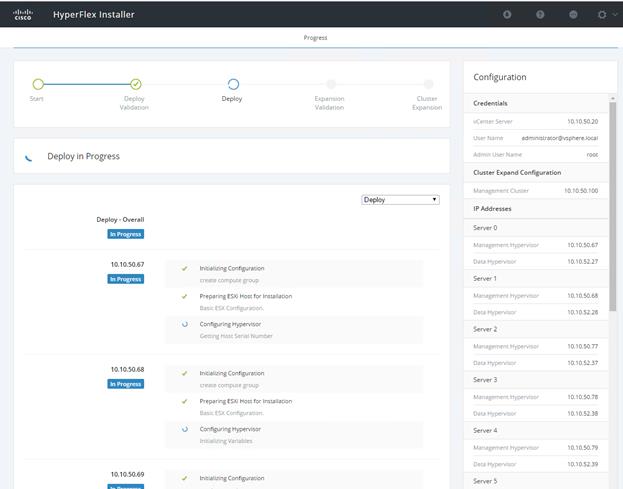Click the Deploy Validation checked step circle
The height and width of the screenshot is (489, 623).
[x=136, y=84]
